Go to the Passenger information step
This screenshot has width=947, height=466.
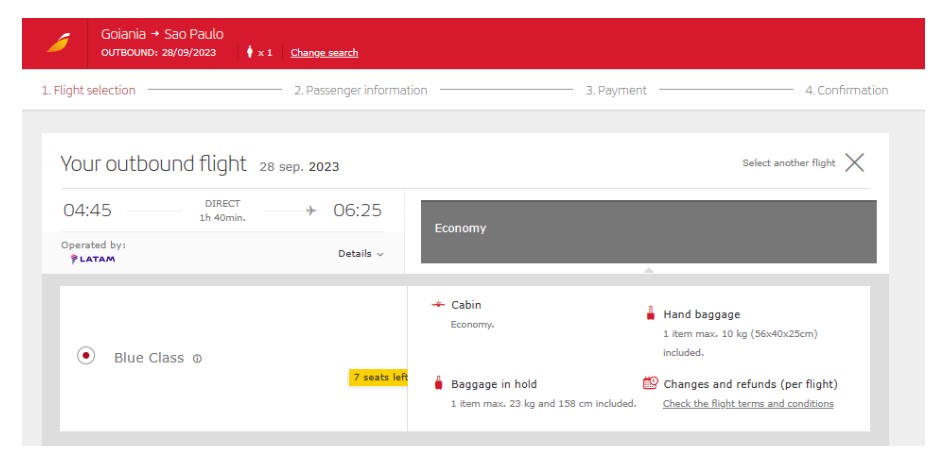[360, 90]
